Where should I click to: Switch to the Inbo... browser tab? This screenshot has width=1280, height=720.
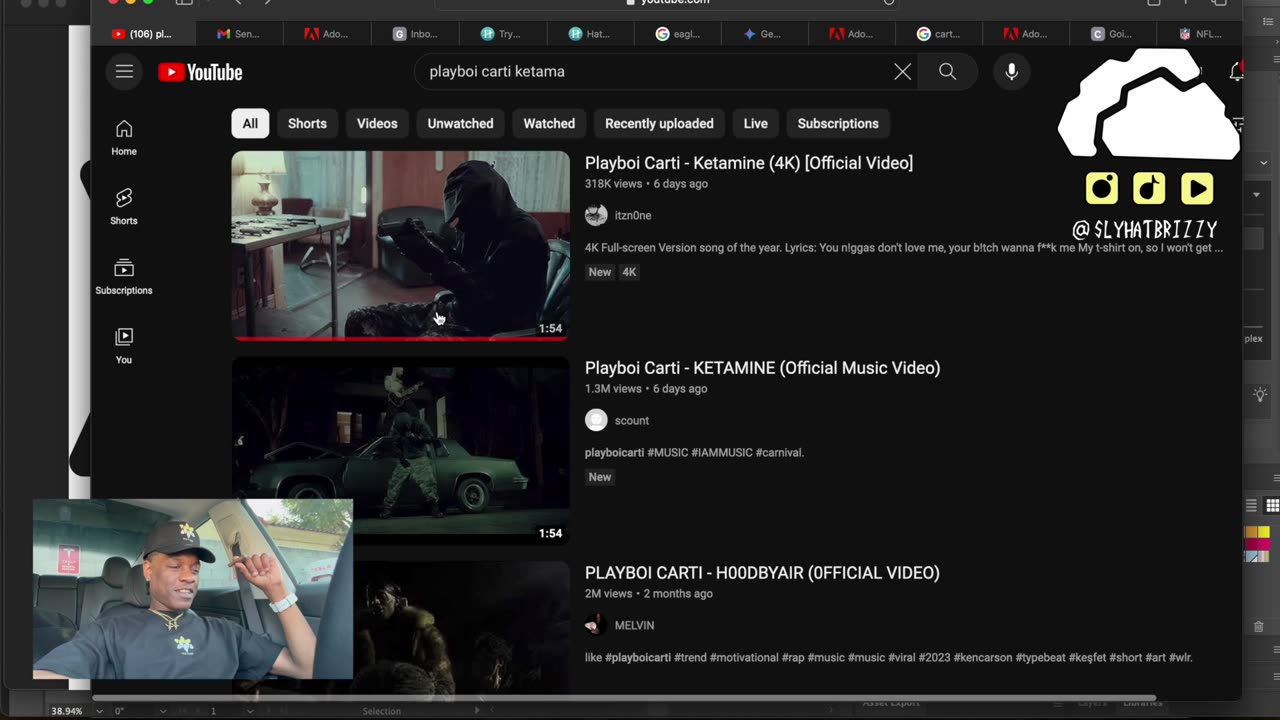414,34
